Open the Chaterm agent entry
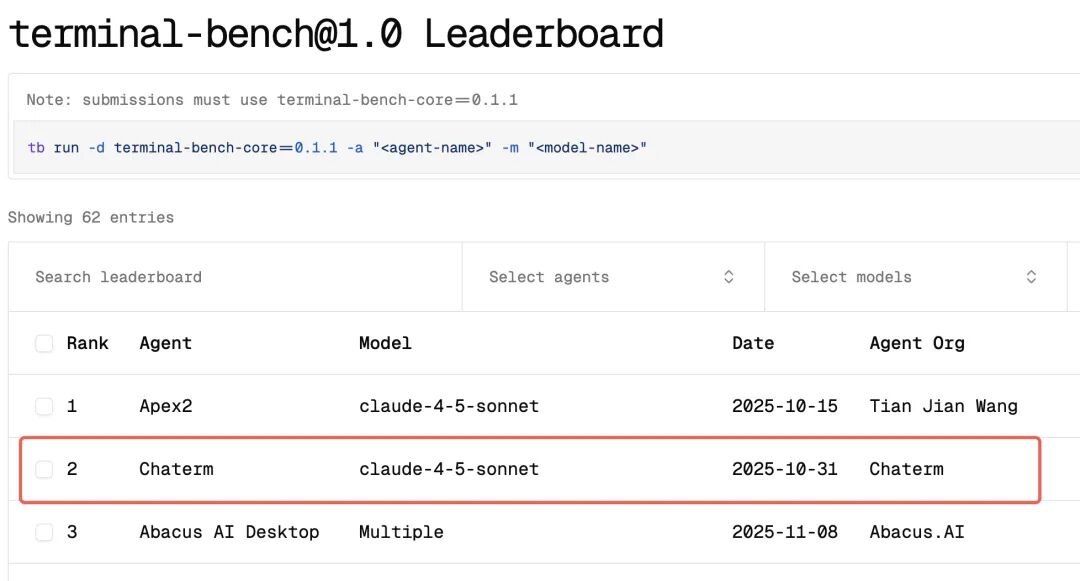1080x581 pixels. [176, 469]
